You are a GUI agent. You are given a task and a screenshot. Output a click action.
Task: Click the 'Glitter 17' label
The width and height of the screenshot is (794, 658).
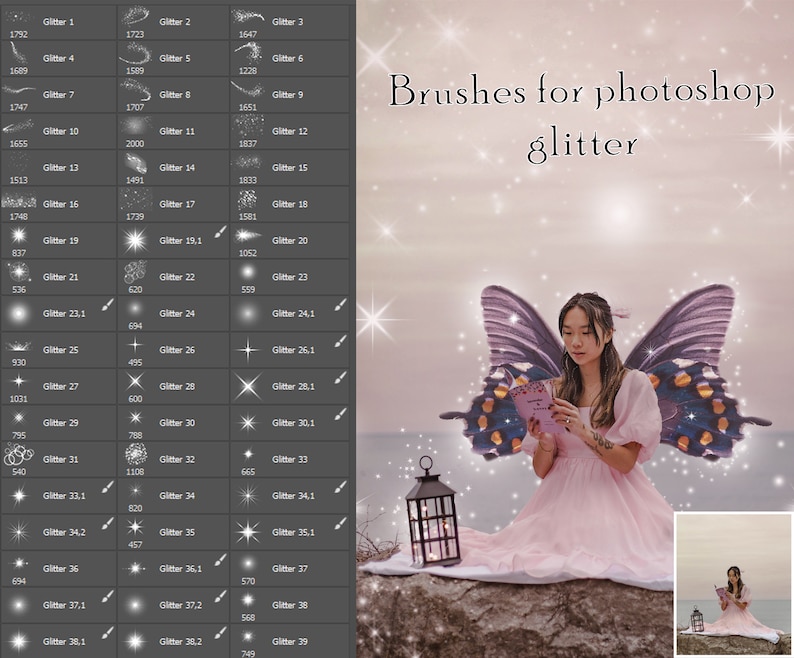(x=177, y=204)
